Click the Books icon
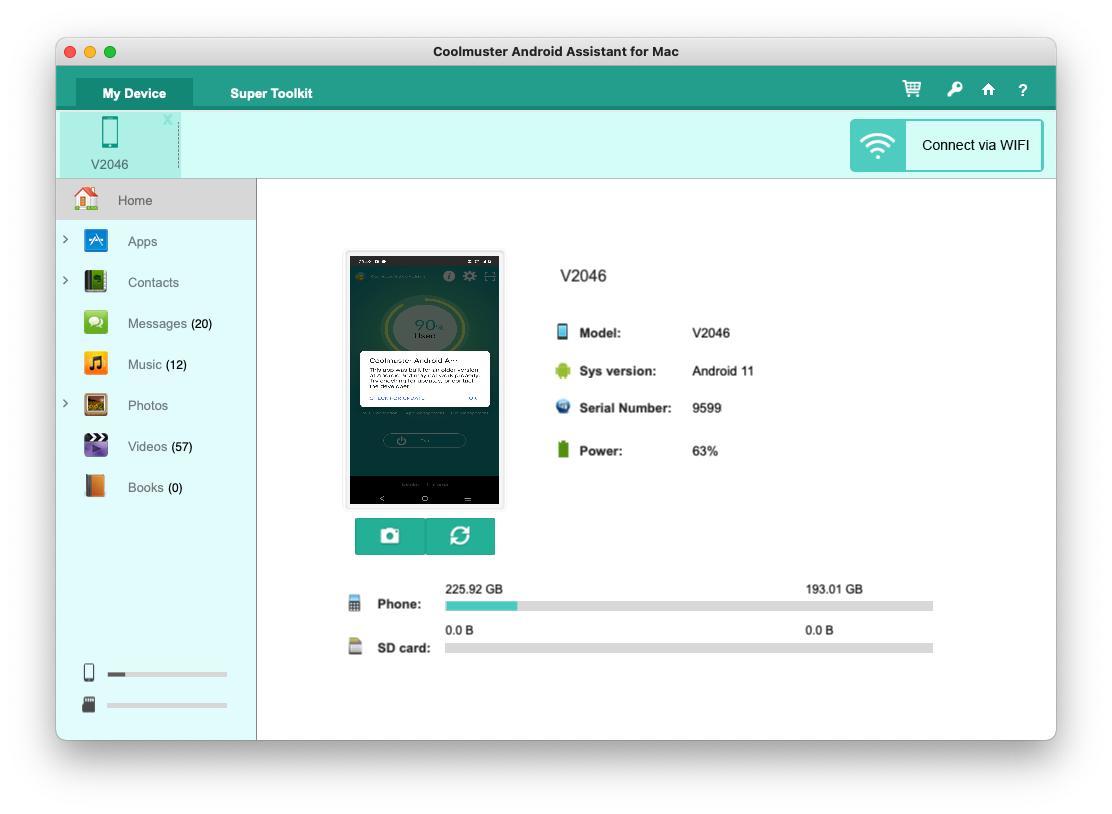This screenshot has width=1112, height=814. coord(96,486)
